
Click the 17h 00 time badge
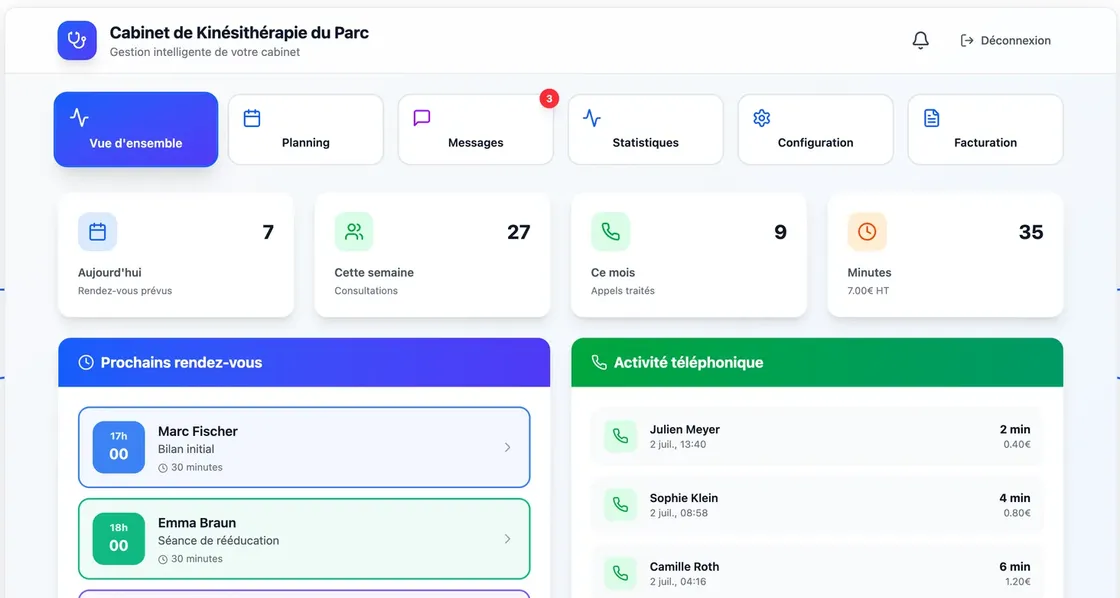pos(119,447)
